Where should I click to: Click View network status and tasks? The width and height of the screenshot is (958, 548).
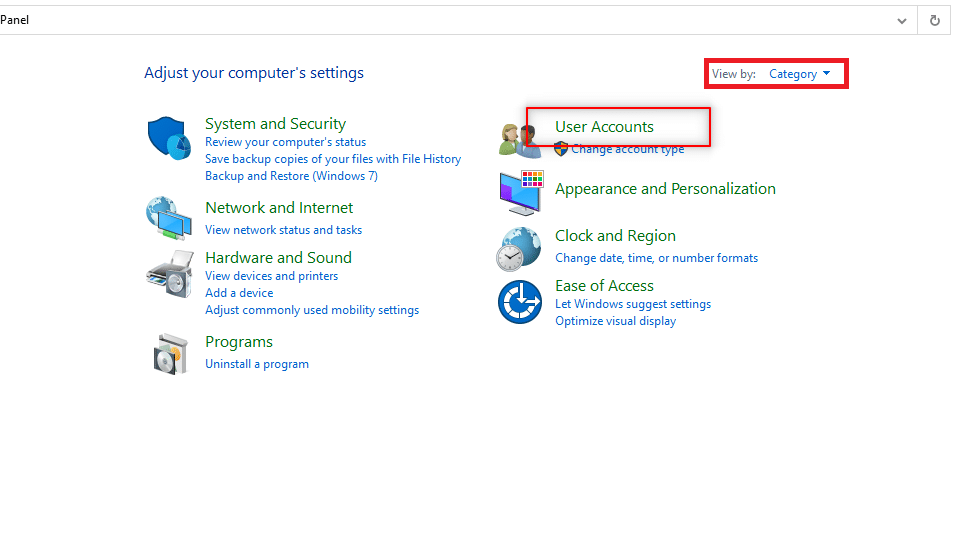(283, 230)
